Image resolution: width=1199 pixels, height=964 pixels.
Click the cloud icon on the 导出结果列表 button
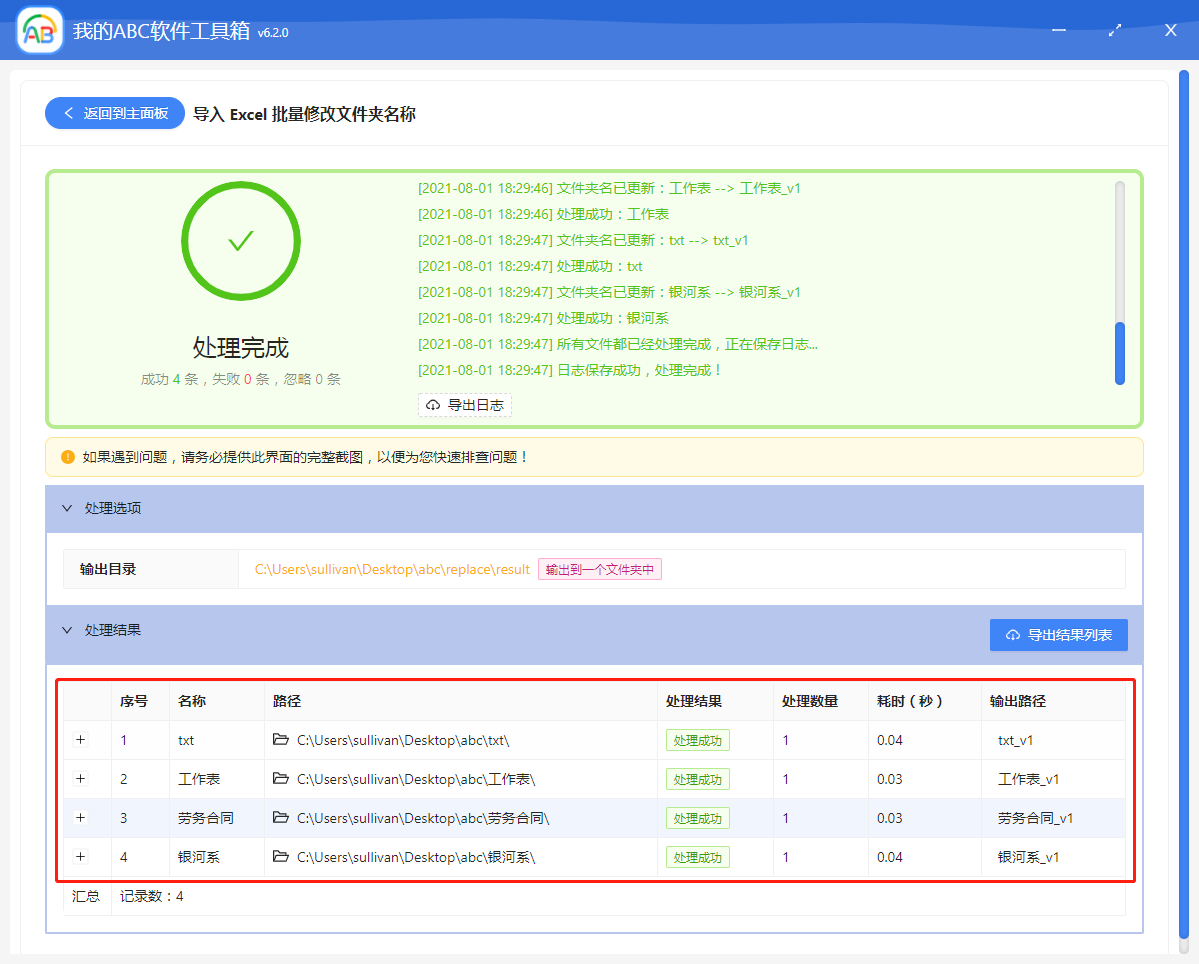click(x=1012, y=634)
